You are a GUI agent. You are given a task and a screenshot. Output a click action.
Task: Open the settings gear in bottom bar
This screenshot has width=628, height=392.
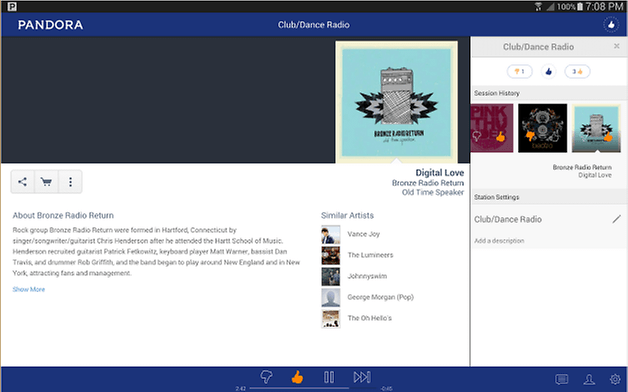[615, 379]
